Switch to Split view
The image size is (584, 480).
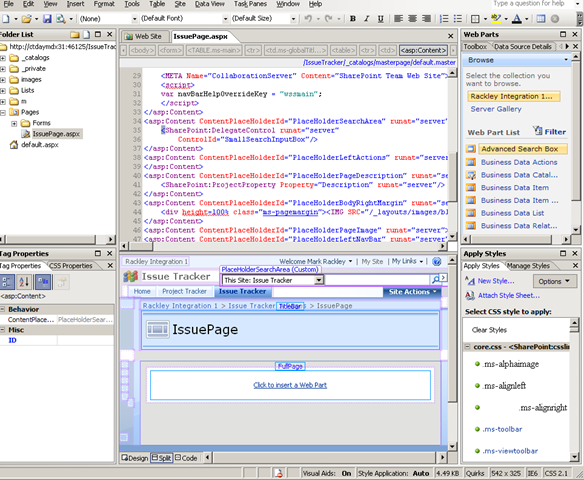point(162,458)
